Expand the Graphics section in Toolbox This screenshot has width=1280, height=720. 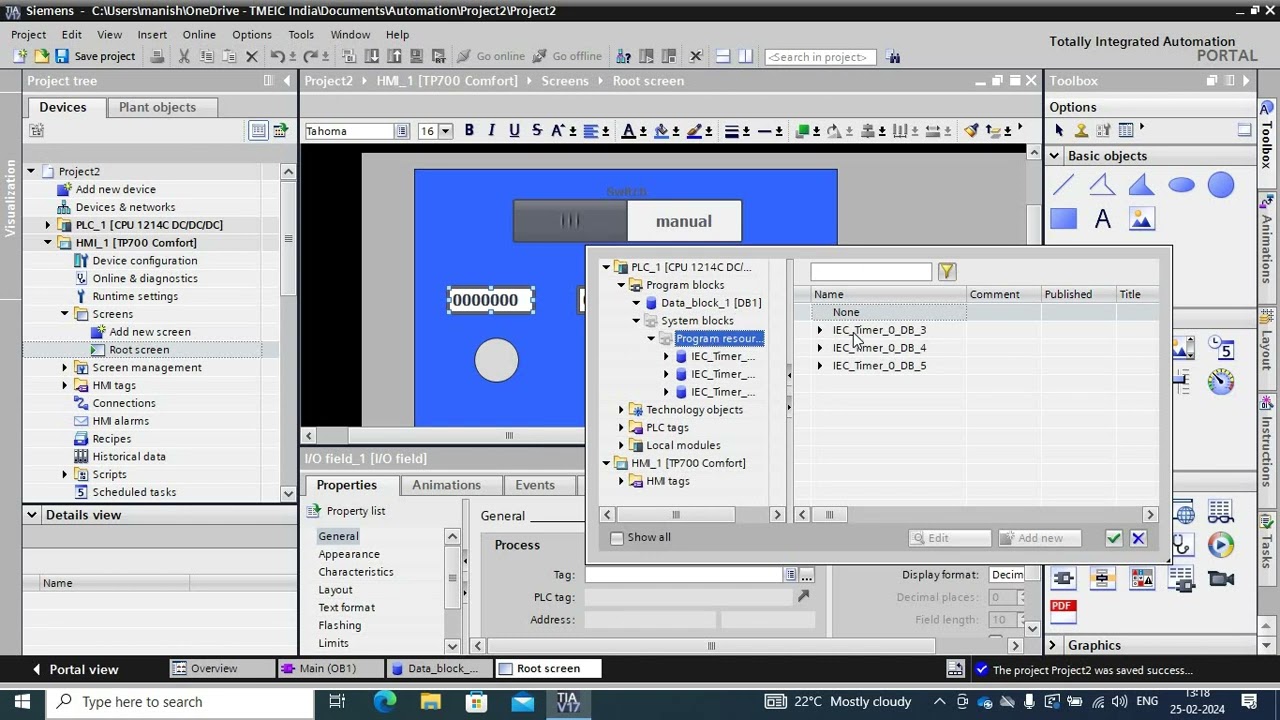(1053, 646)
